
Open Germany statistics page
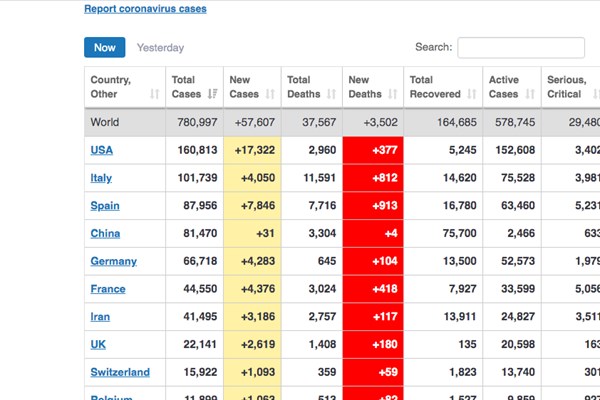pos(113,261)
